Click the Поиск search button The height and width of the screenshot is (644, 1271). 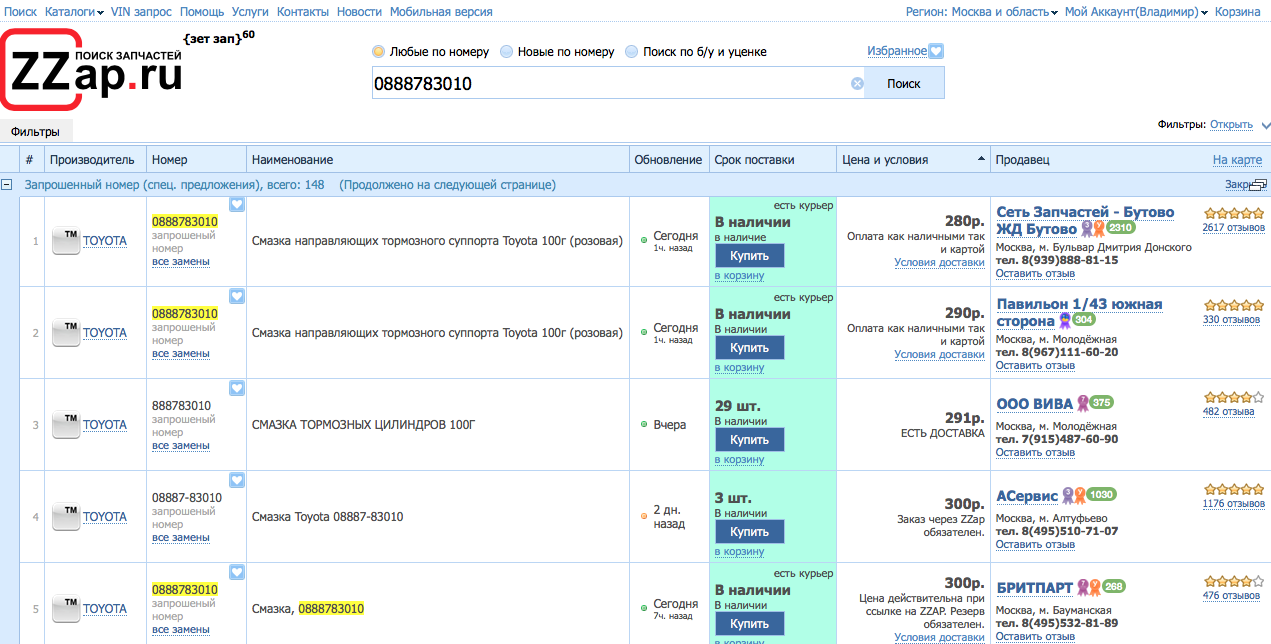pos(904,84)
